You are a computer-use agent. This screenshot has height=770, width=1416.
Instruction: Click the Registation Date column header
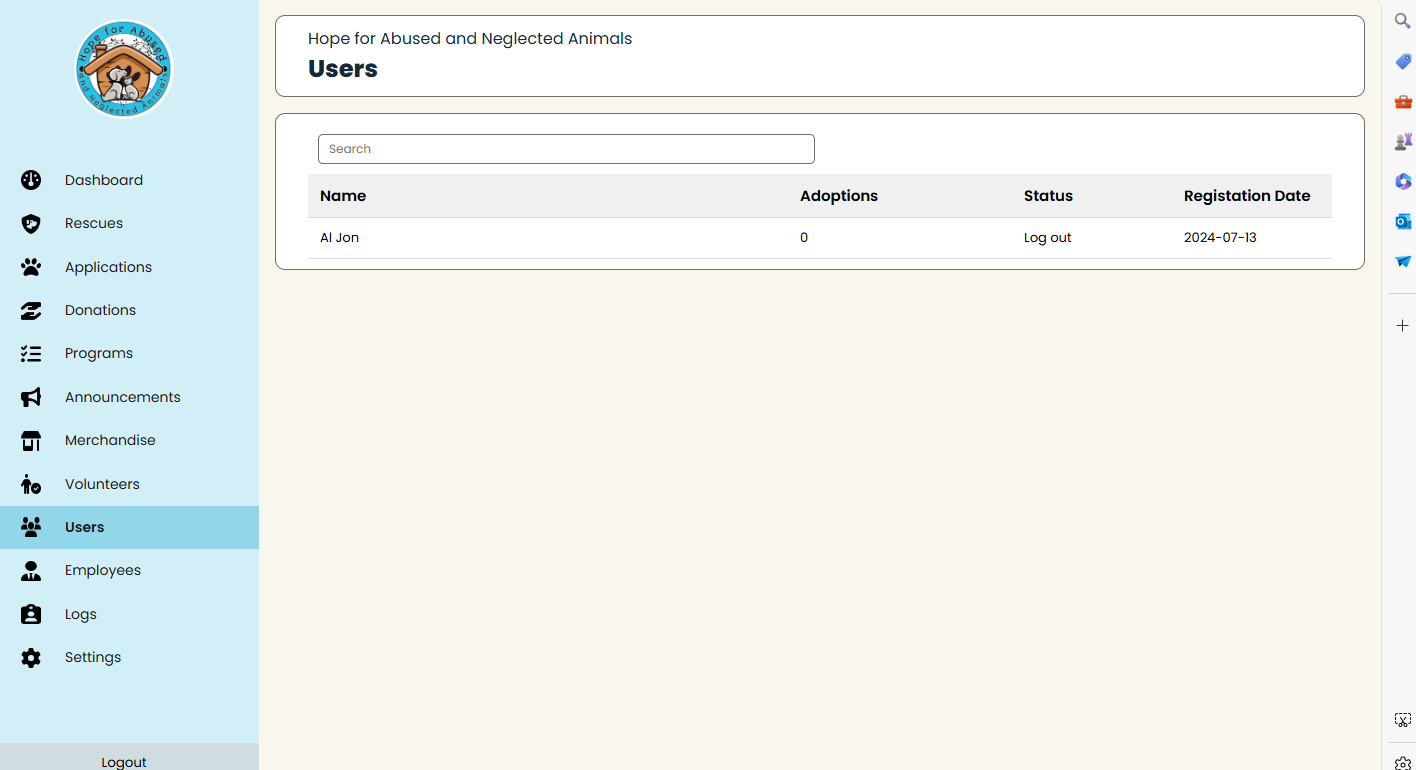[1246, 196]
